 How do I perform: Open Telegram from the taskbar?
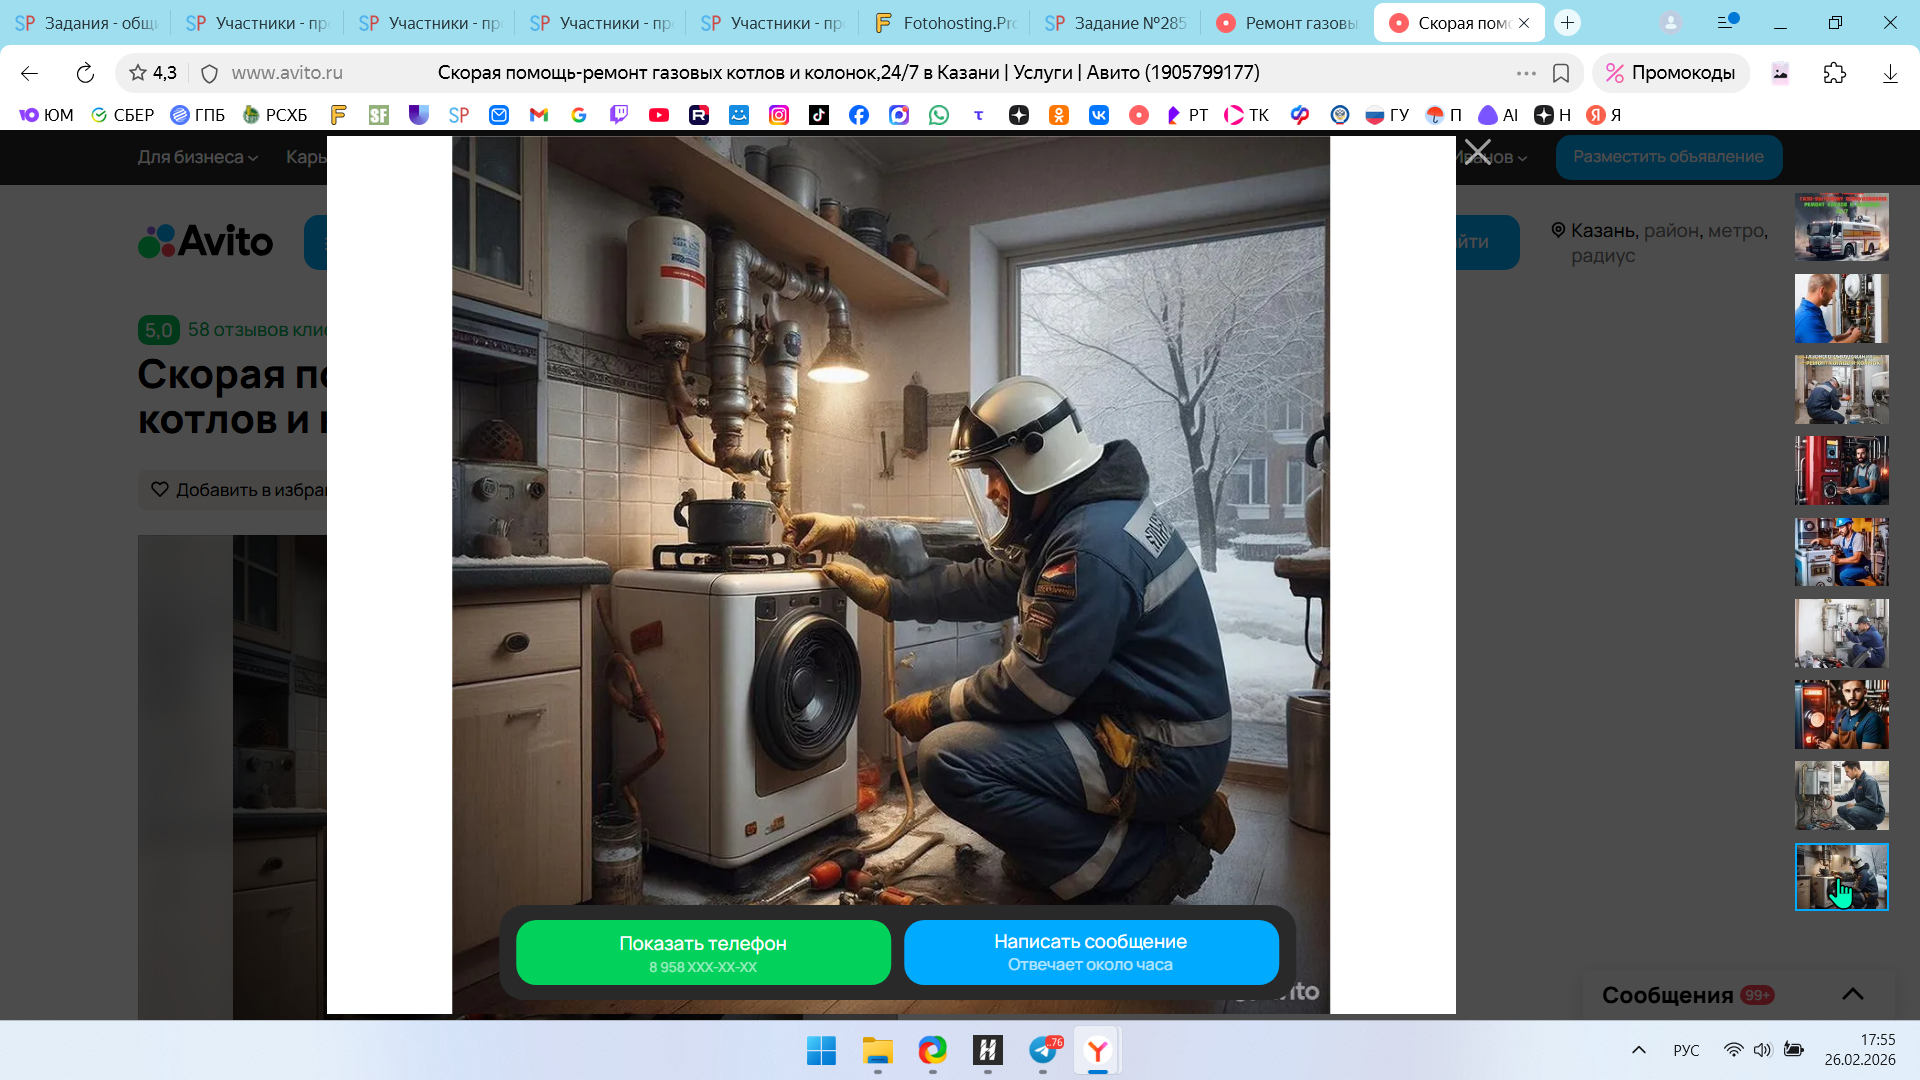(x=1043, y=1050)
